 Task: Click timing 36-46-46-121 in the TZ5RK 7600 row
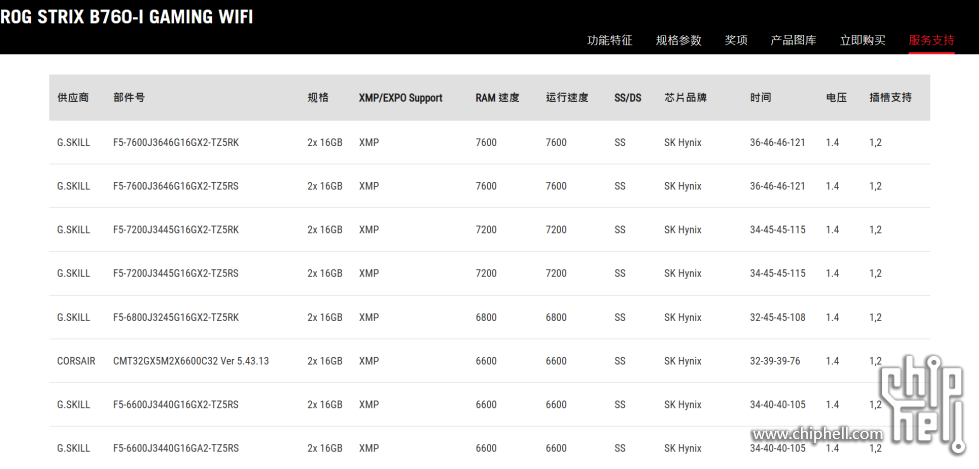(x=777, y=142)
